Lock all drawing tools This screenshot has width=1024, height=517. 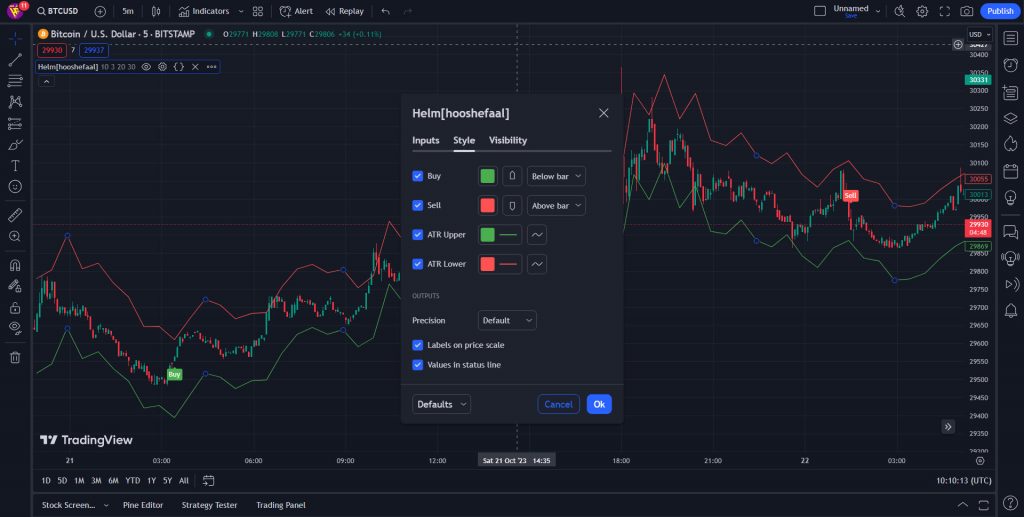(x=15, y=307)
